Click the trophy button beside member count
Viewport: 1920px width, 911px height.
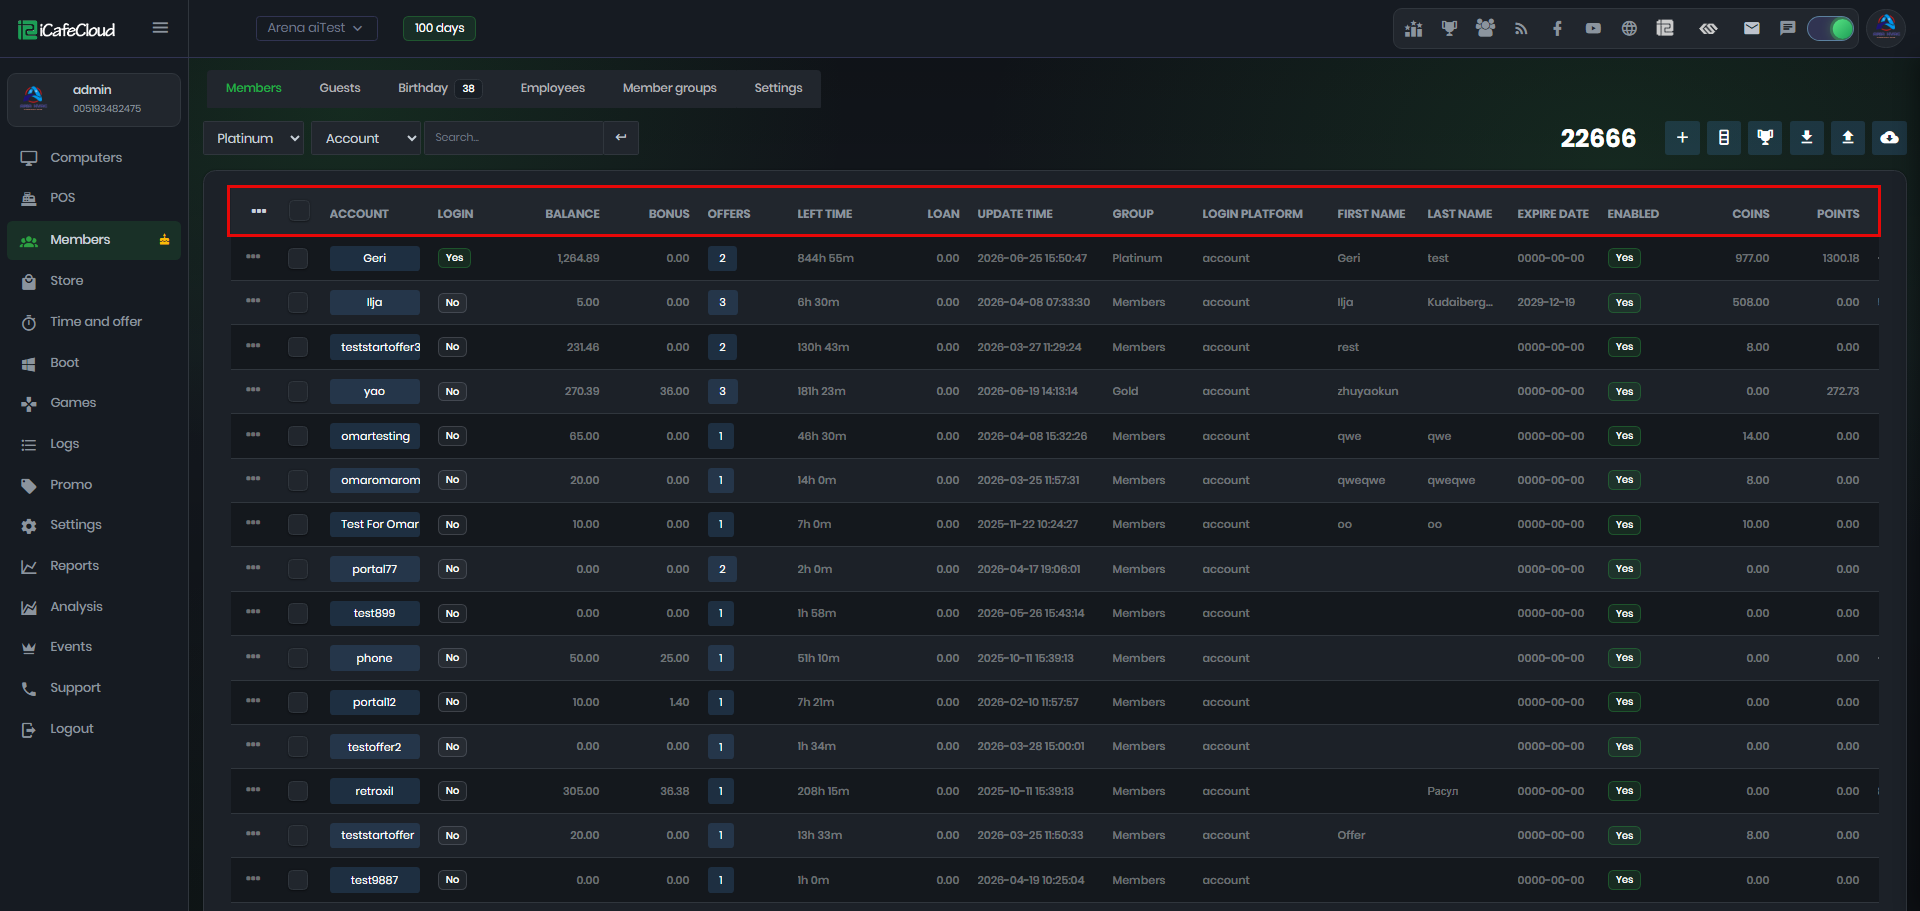click(x=1765, y=138)
